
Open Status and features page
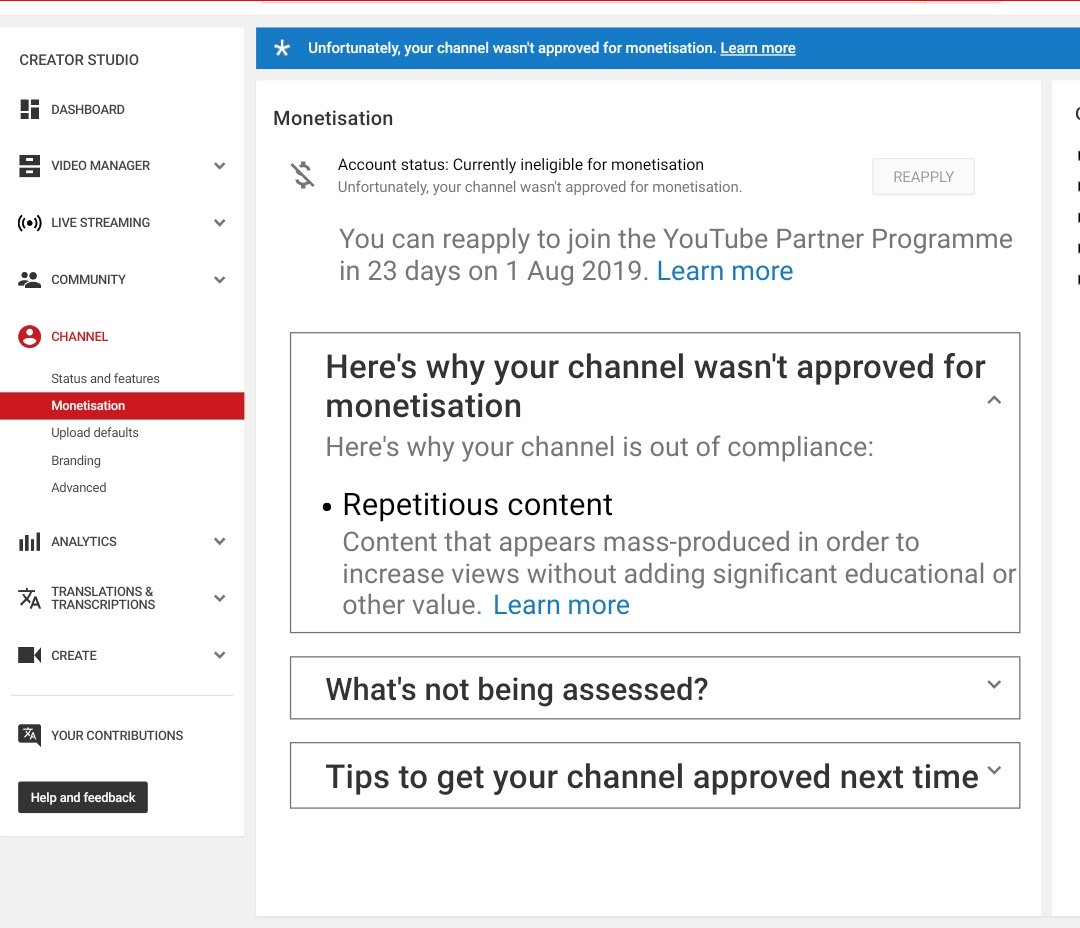point(105,379)
